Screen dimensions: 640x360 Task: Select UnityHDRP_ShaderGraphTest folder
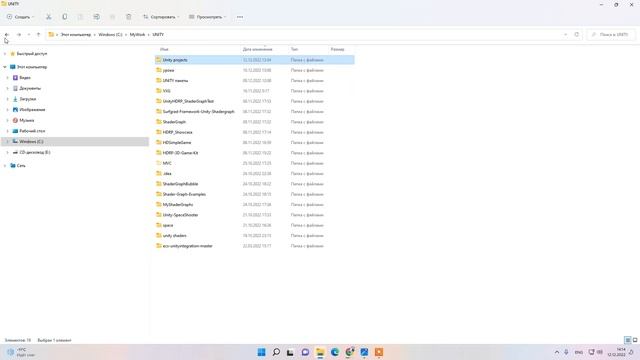coord(188,101)
